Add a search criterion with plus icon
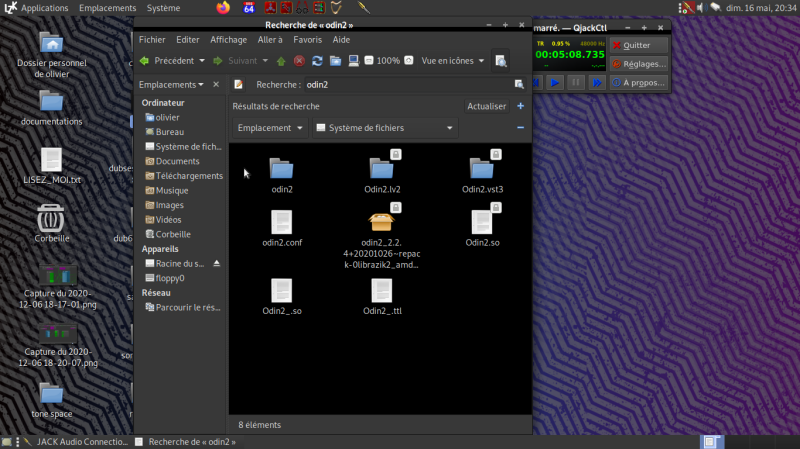The width and height of the screenshot is (800, 449). point(520,106)
